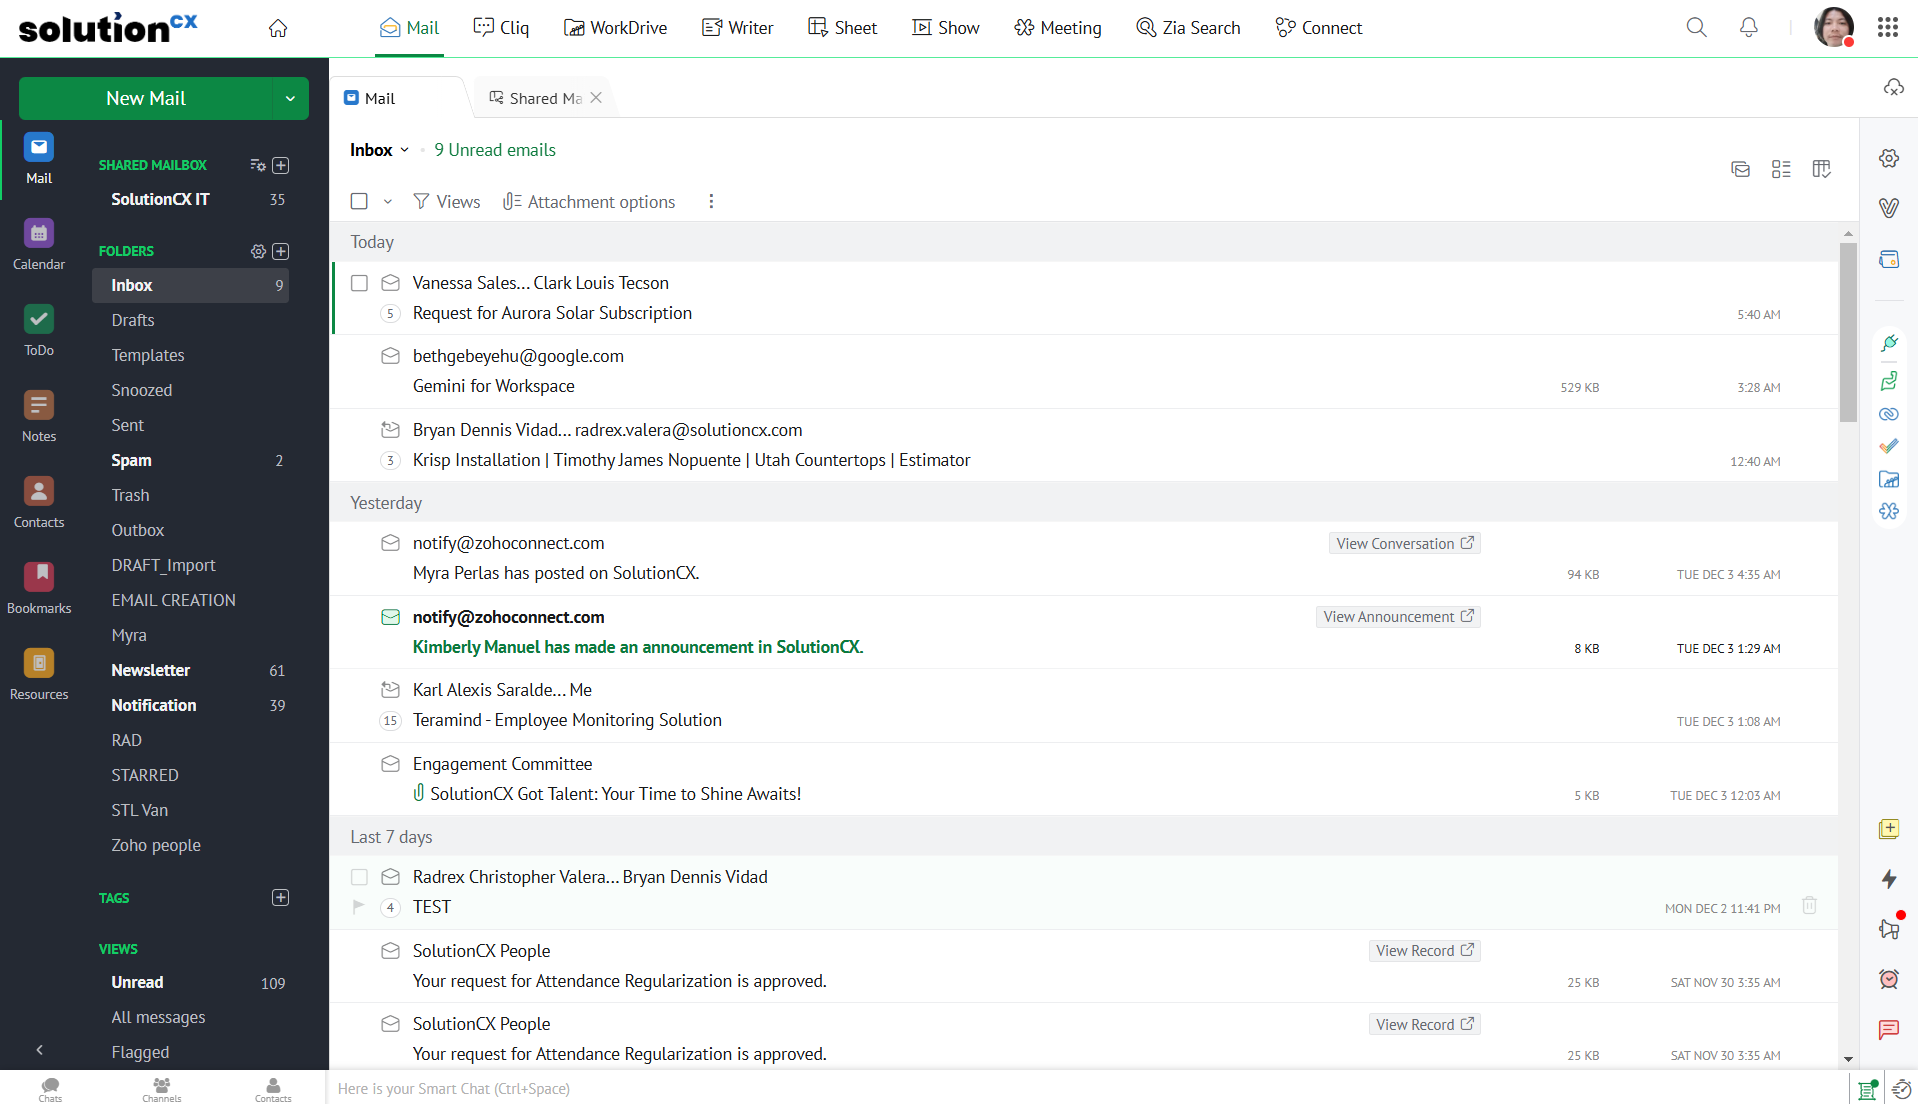
Task: Open the settings gear in right panel
Action: click(1889, 158)
